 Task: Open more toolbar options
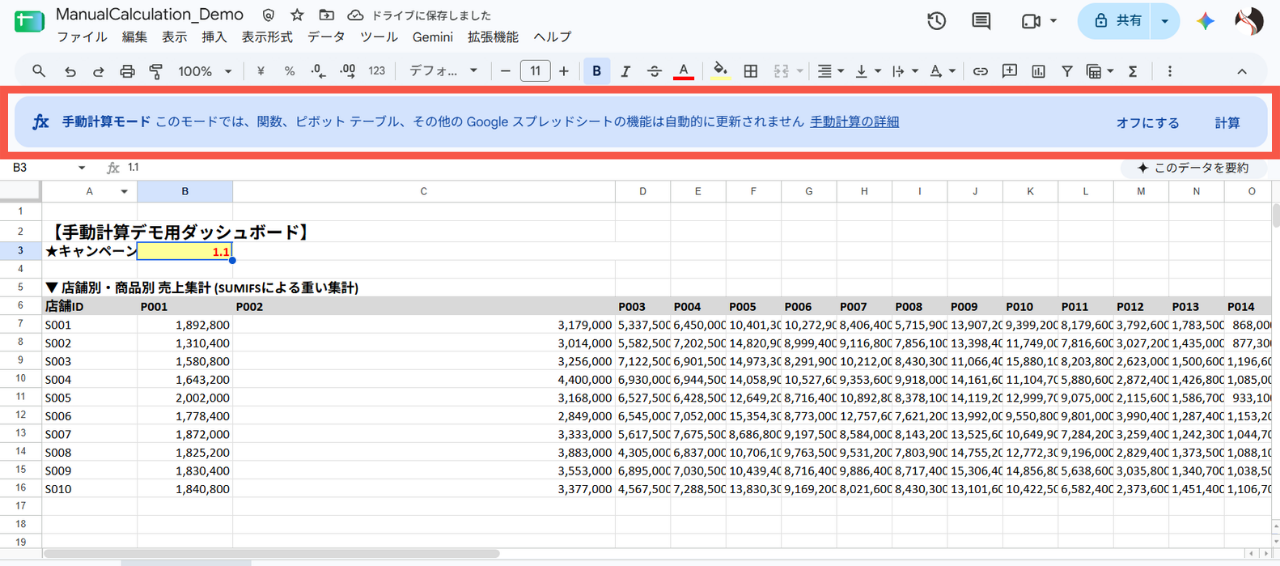(x=1170, y=71)
